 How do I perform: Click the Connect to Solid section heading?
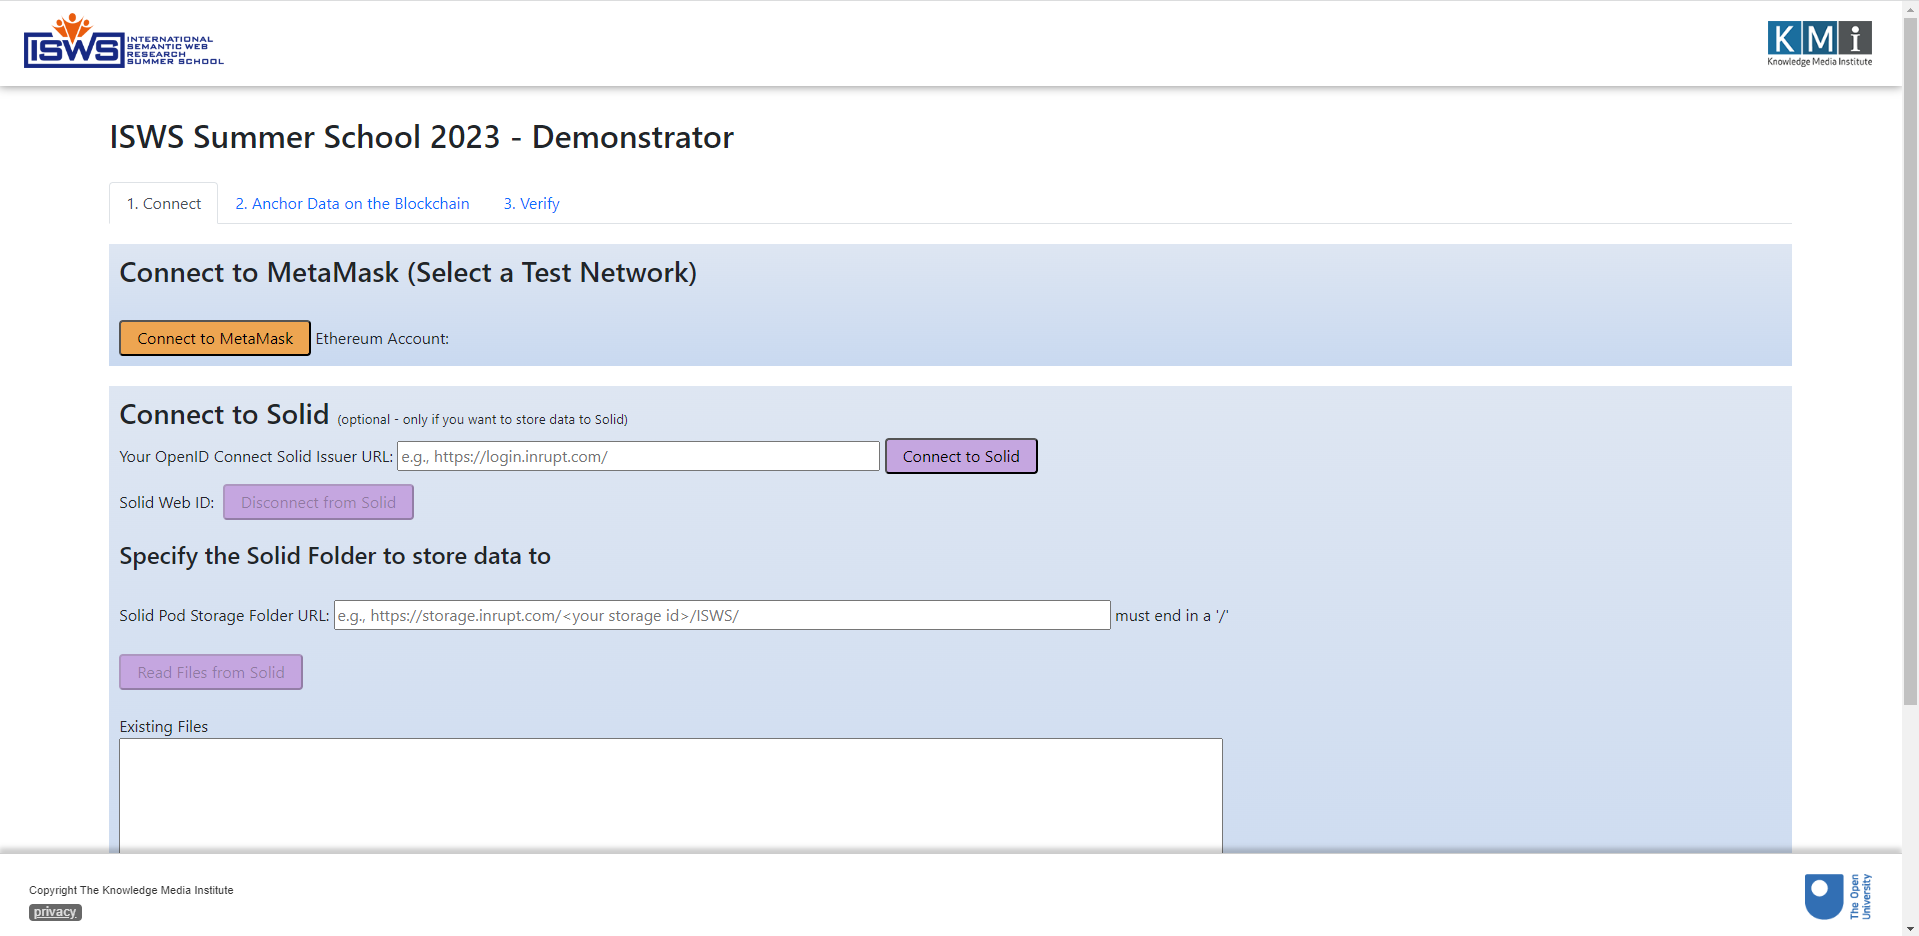(x=224, y=414)
